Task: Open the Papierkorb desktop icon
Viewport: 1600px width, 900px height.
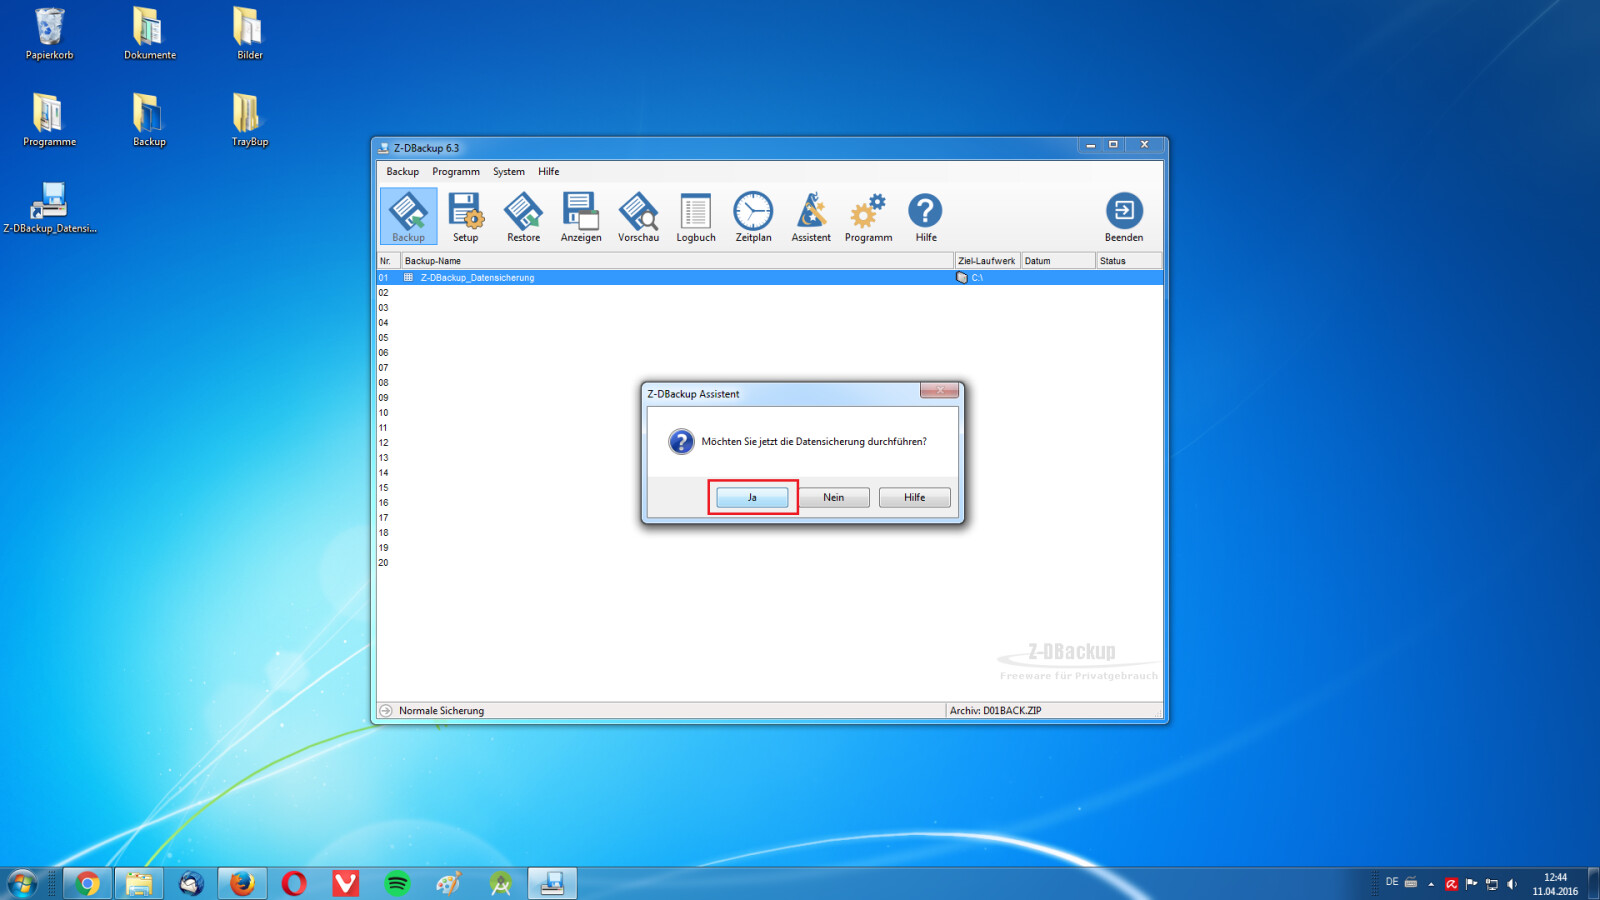Action: [50, 34]
